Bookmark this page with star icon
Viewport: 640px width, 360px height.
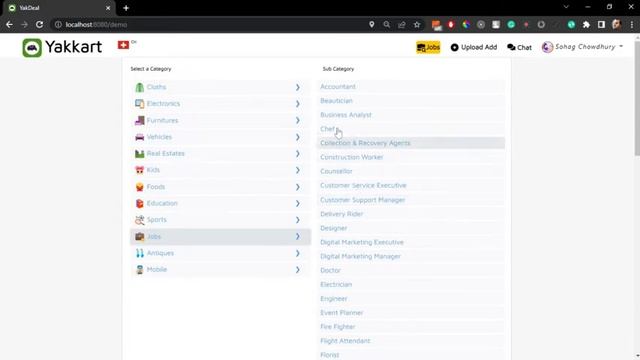(417, 24)
